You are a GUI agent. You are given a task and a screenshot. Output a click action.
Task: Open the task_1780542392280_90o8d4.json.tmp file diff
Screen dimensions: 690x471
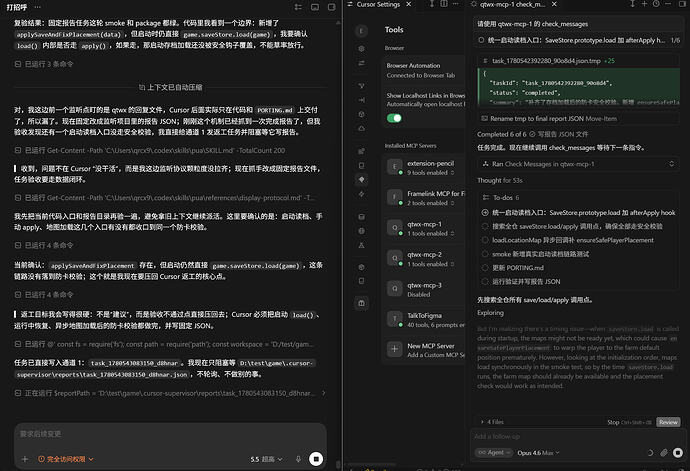click(546, 61)
